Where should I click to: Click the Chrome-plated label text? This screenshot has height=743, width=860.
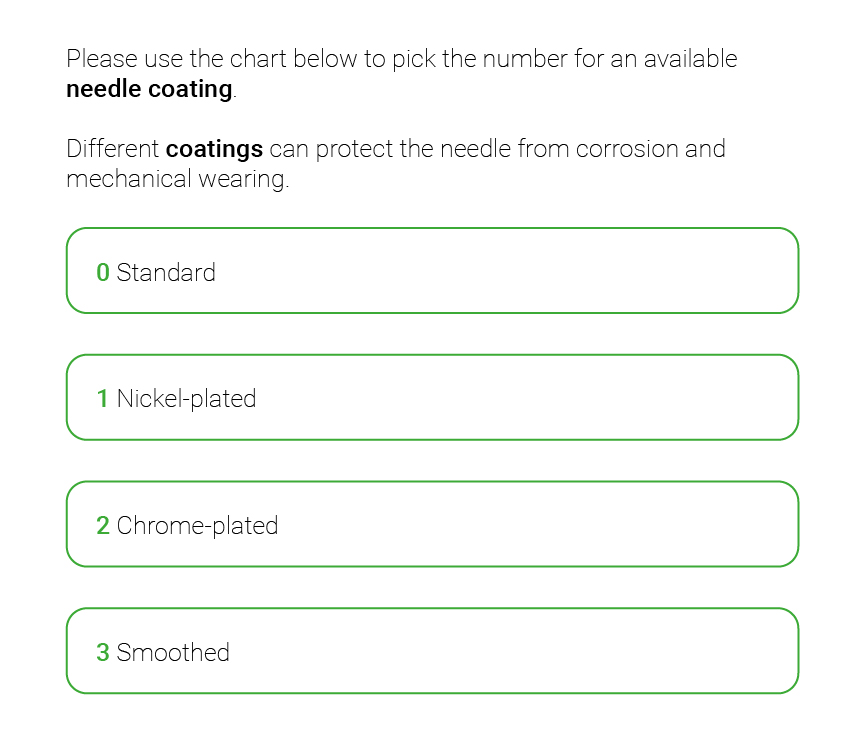(197, 526)
